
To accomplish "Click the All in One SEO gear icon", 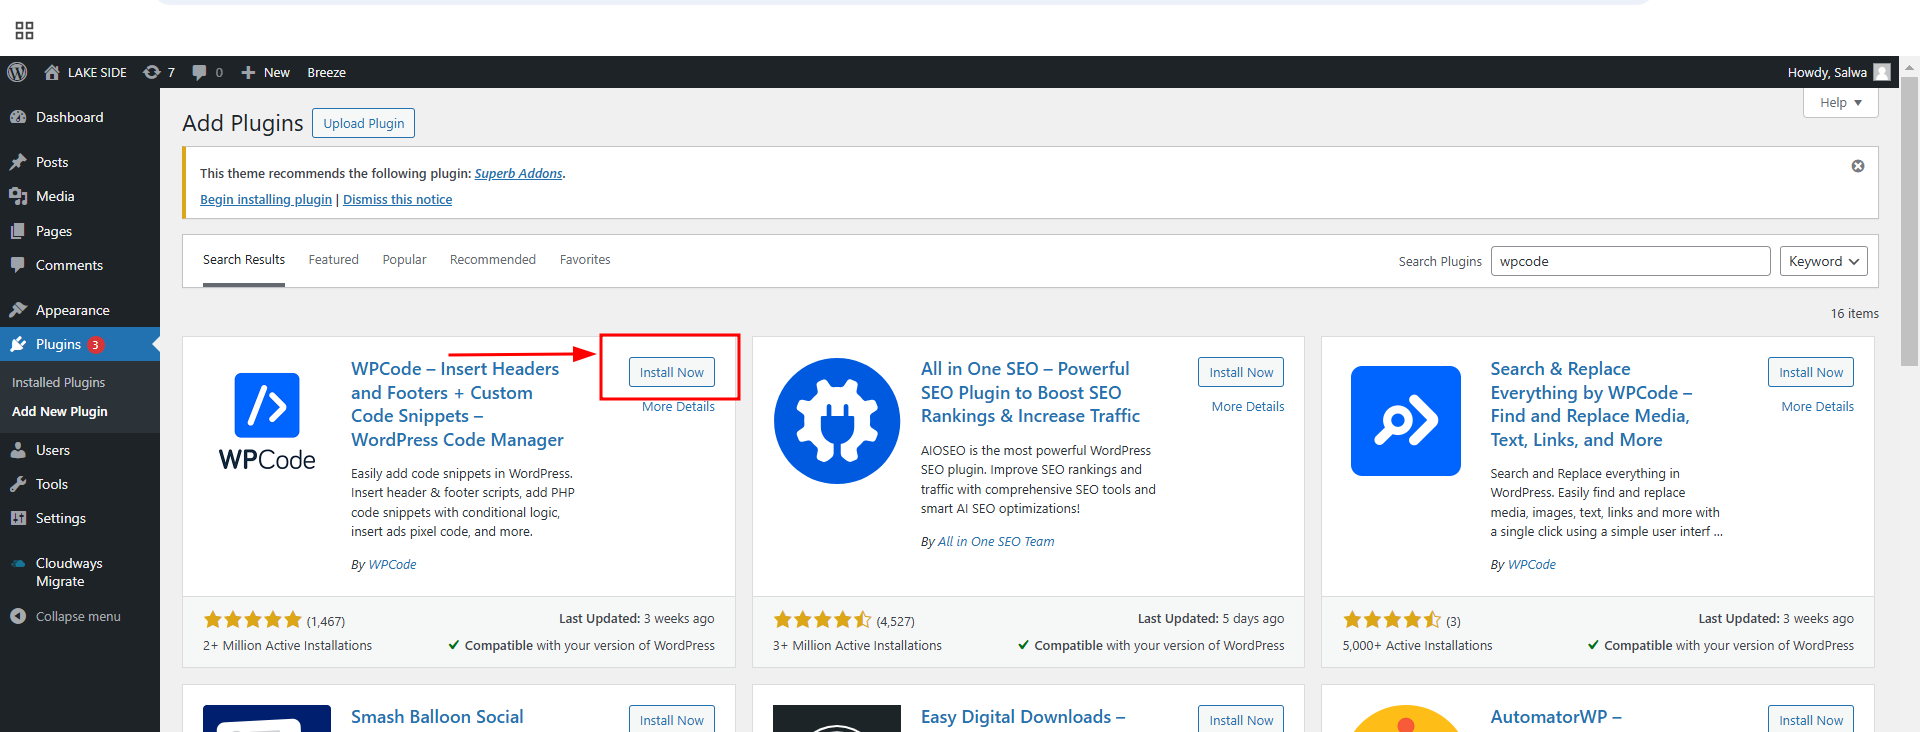I will tap(837, 421).
